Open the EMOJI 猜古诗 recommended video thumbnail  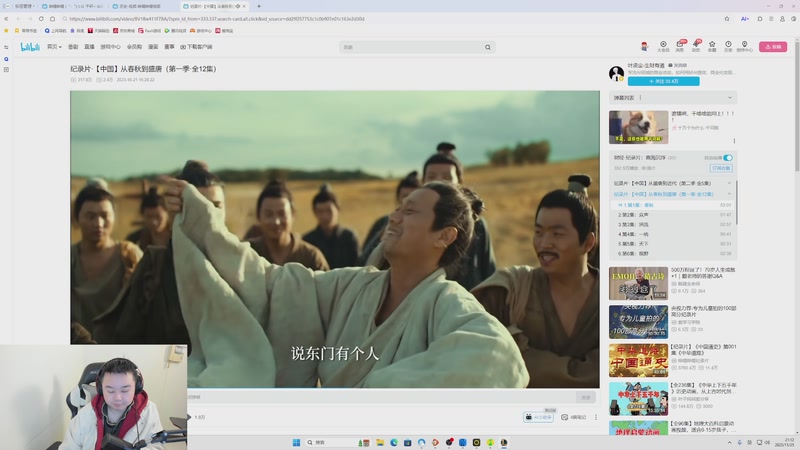pos(638,283)
